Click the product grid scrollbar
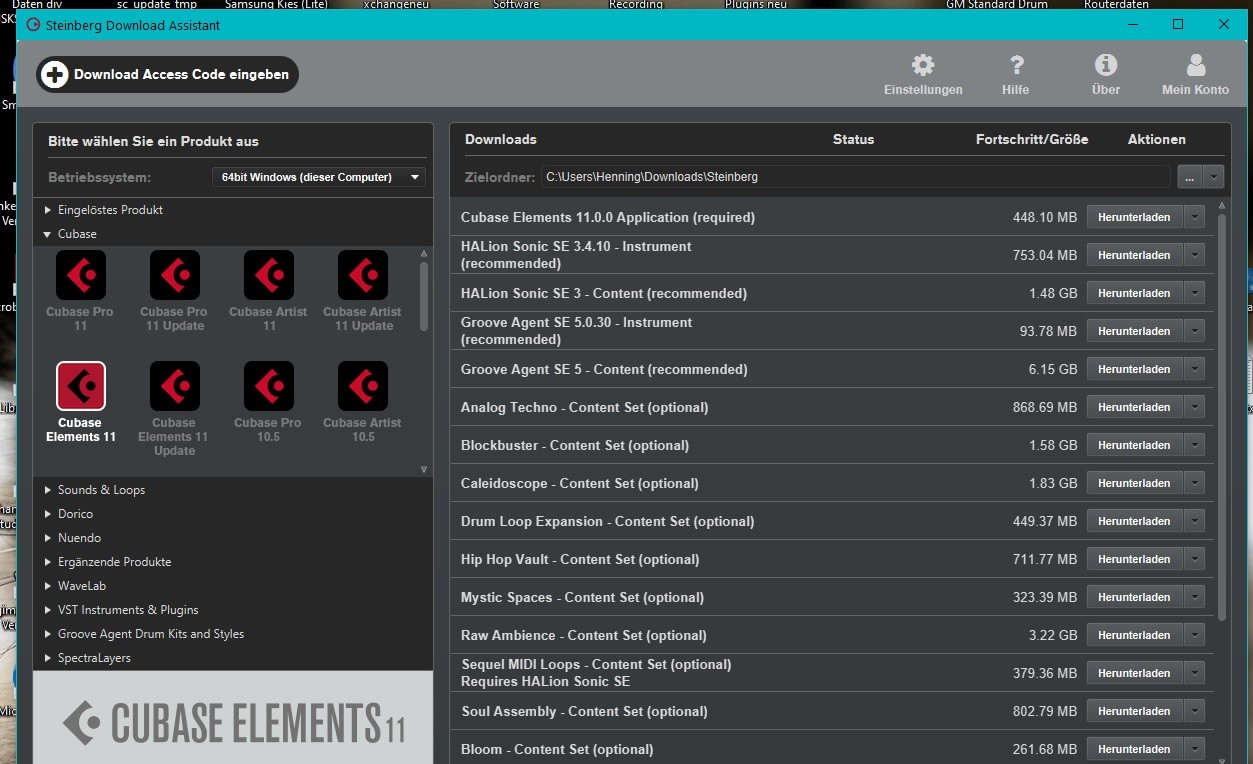Screen dimensions: 1253x764 [x=424, y=296]
